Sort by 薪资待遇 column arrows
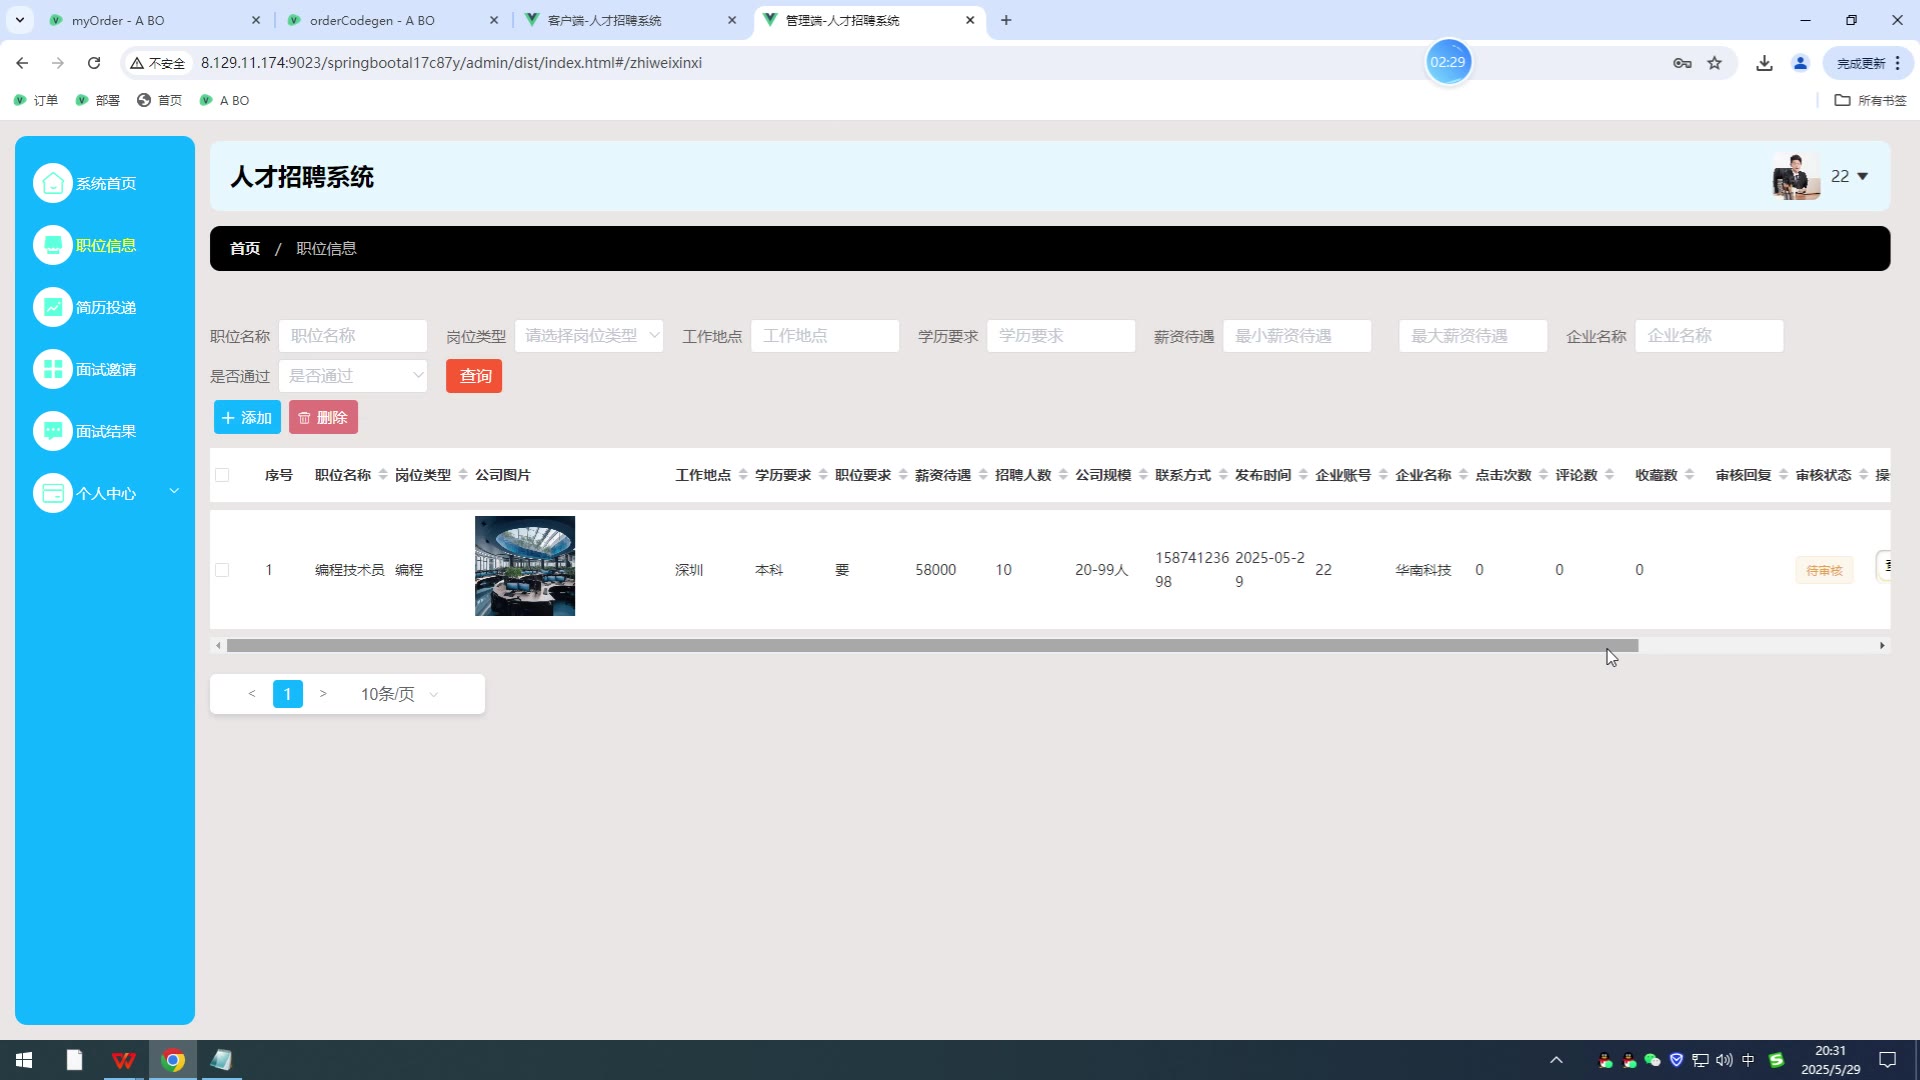Screen dimensions: 1920x1080 point(983,475)
